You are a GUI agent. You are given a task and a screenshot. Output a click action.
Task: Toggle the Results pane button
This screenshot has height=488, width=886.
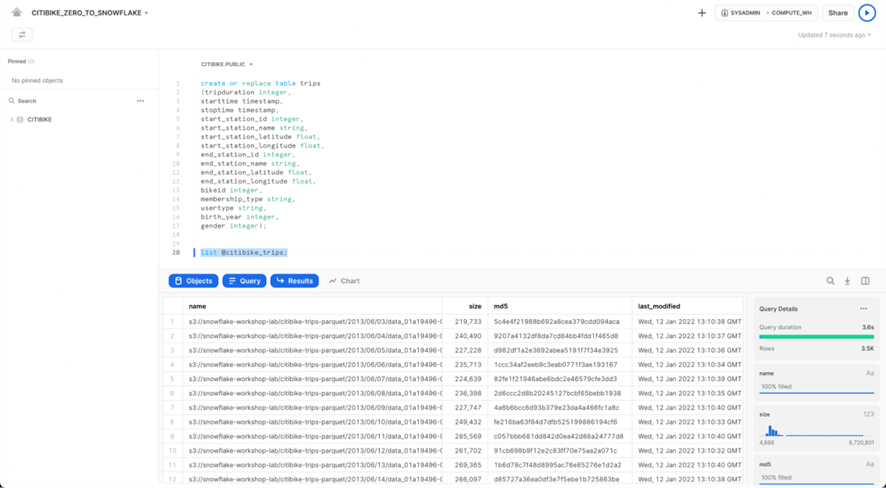(x=294, y=281)
